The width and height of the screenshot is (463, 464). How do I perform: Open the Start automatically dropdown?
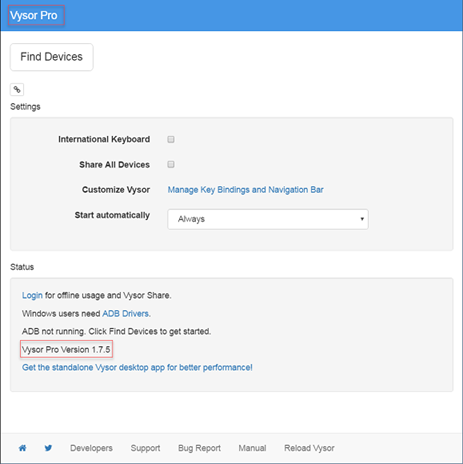pyautogui.click(x=268, y=219)
